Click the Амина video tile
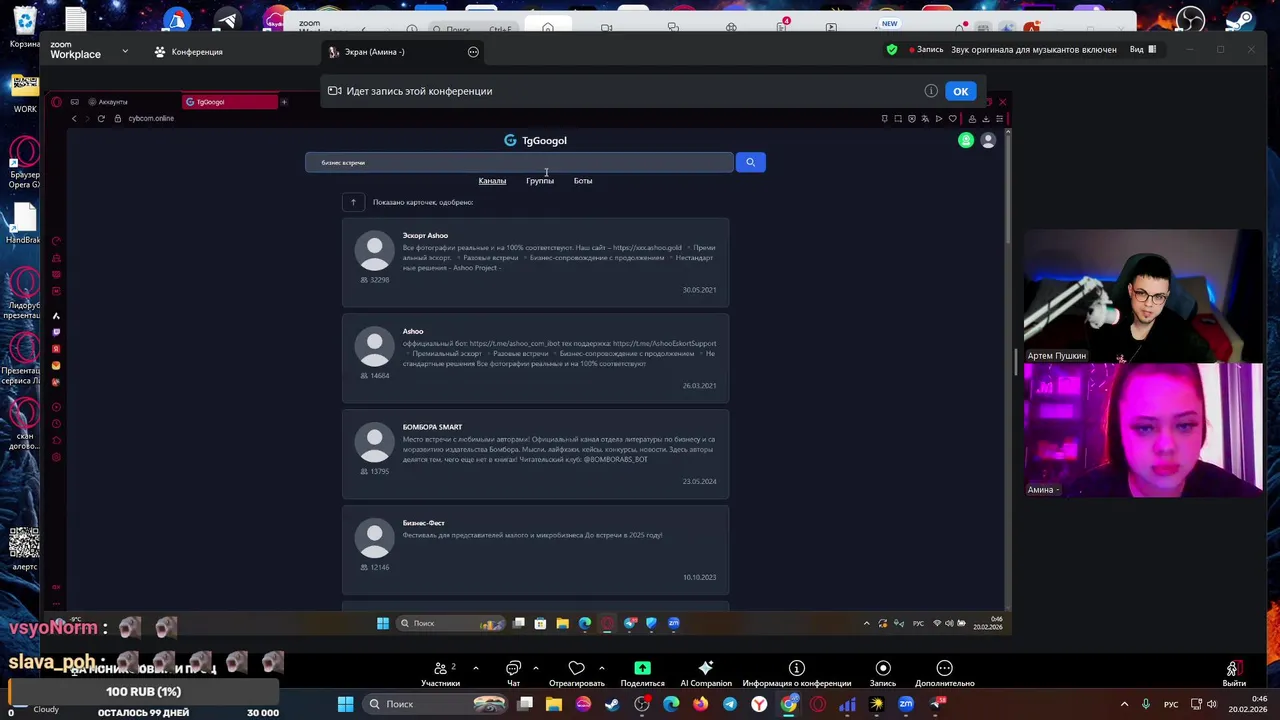 1143,430
